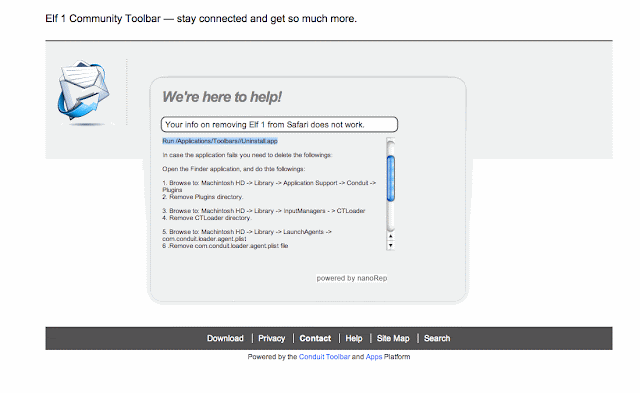This screenshot has width=640, height=393.
Task: Click the blue scrollbar thumb
Action: point(391,178)
